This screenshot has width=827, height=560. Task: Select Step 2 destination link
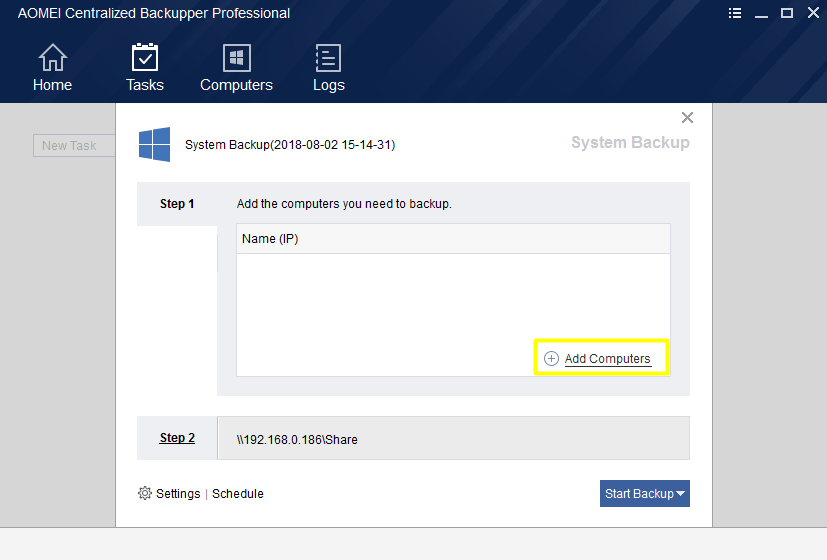pos(177,438)
